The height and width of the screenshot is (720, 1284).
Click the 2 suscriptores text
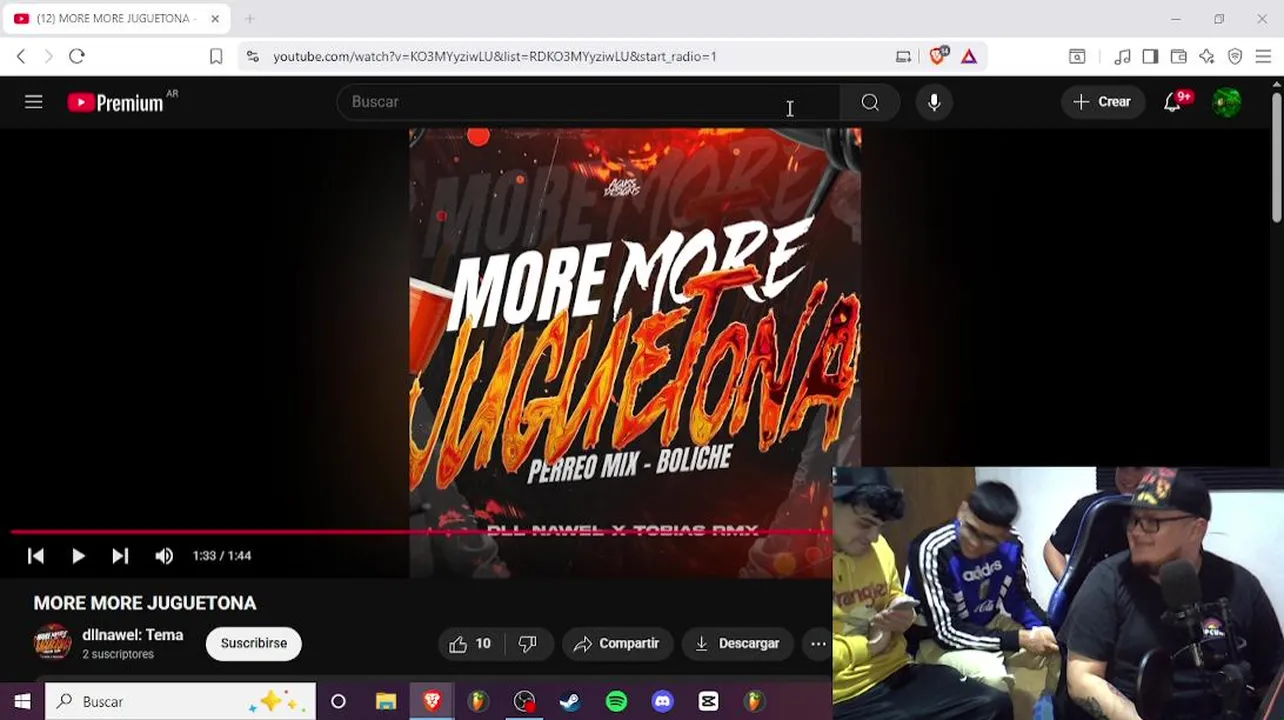pyautogui.click(x=118, y=654)
